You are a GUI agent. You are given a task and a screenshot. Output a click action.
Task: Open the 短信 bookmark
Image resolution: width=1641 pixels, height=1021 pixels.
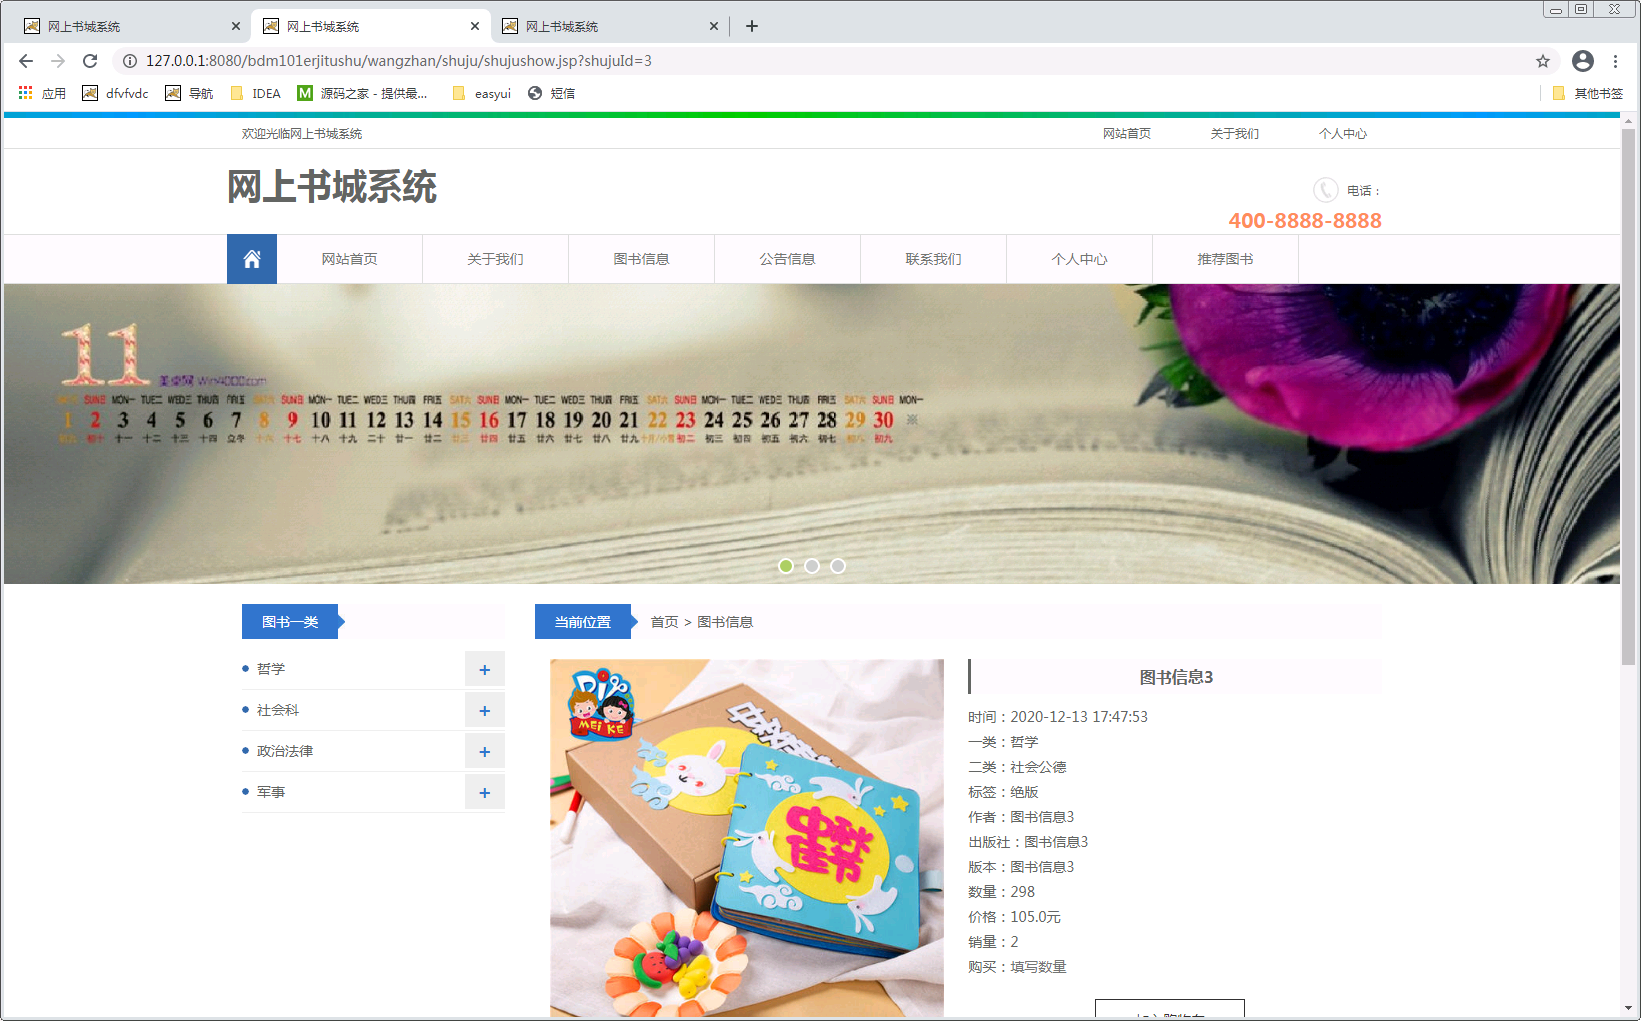(551, 93)
